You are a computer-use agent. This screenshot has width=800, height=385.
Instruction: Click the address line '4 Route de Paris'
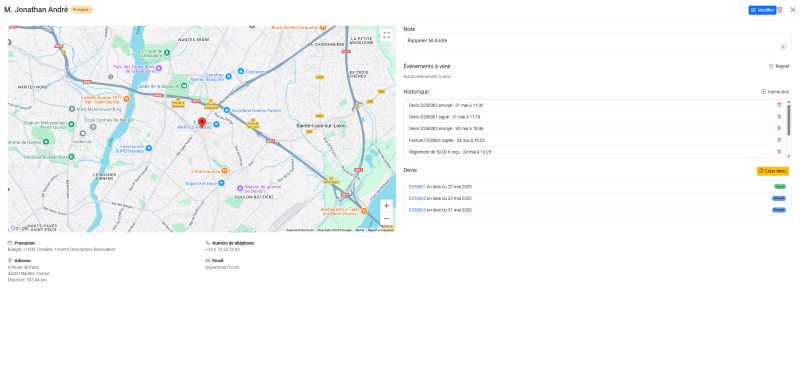pos(23,267)
